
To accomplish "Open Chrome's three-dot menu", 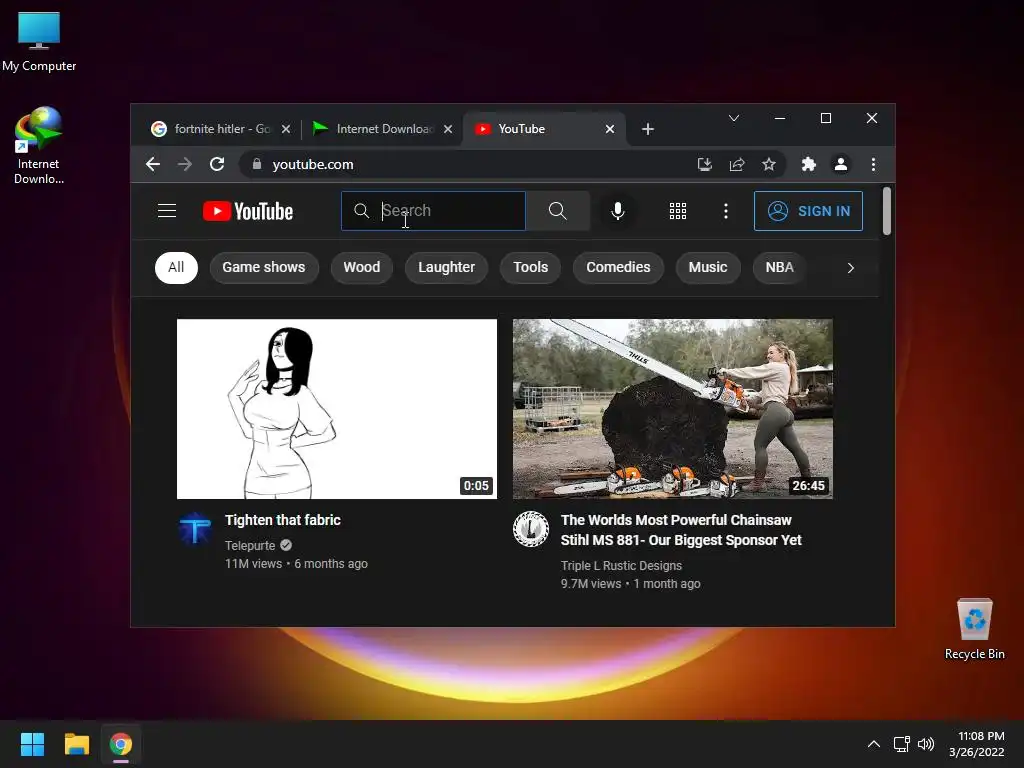I will click(873, 165).
